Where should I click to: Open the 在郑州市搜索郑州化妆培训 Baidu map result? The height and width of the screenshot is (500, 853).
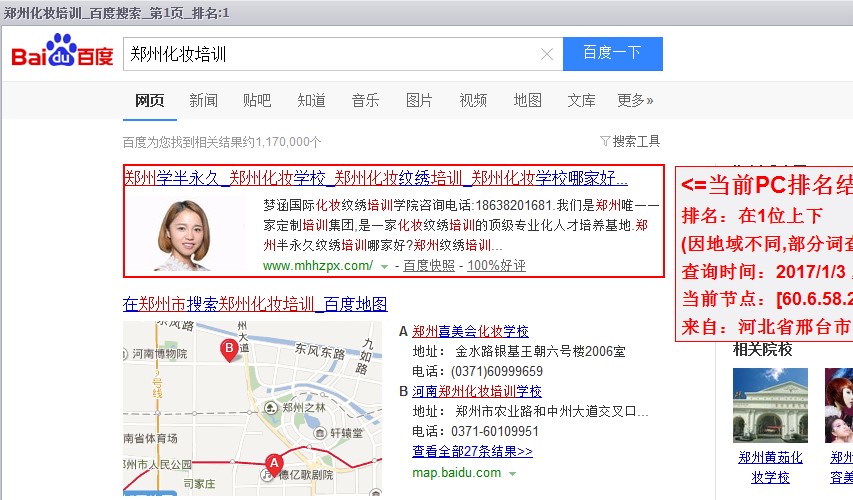click(255, 304)
